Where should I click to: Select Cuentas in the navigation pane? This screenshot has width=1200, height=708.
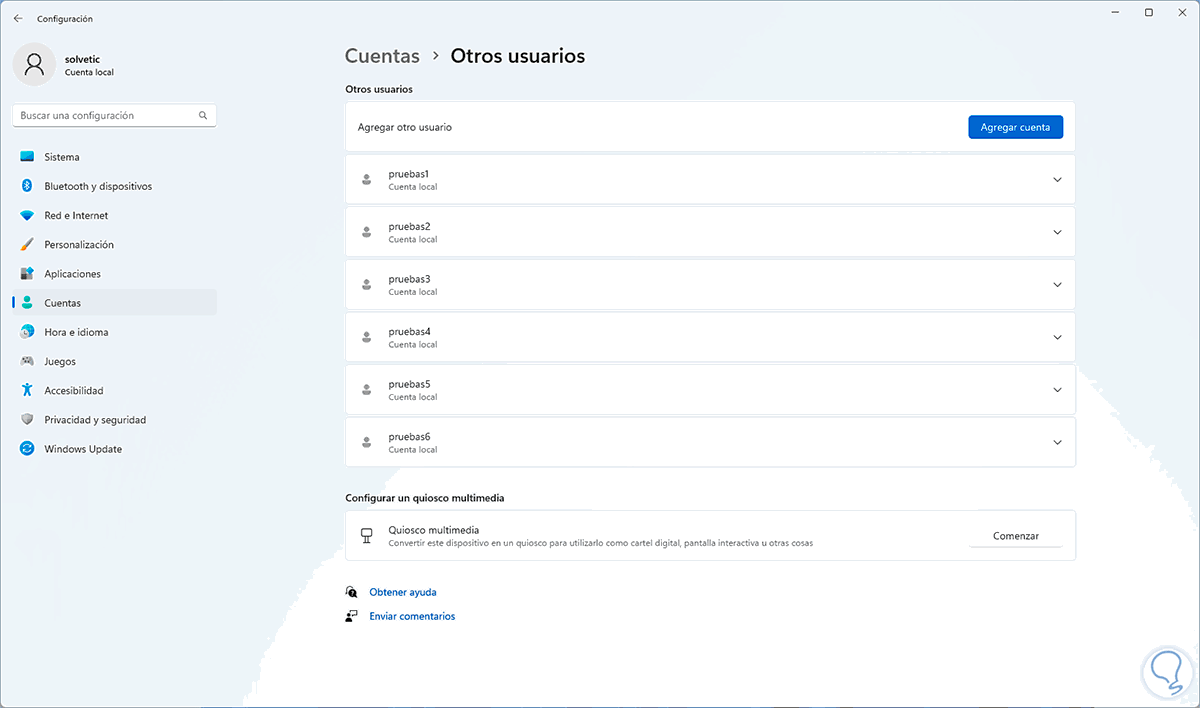point(62,302)
